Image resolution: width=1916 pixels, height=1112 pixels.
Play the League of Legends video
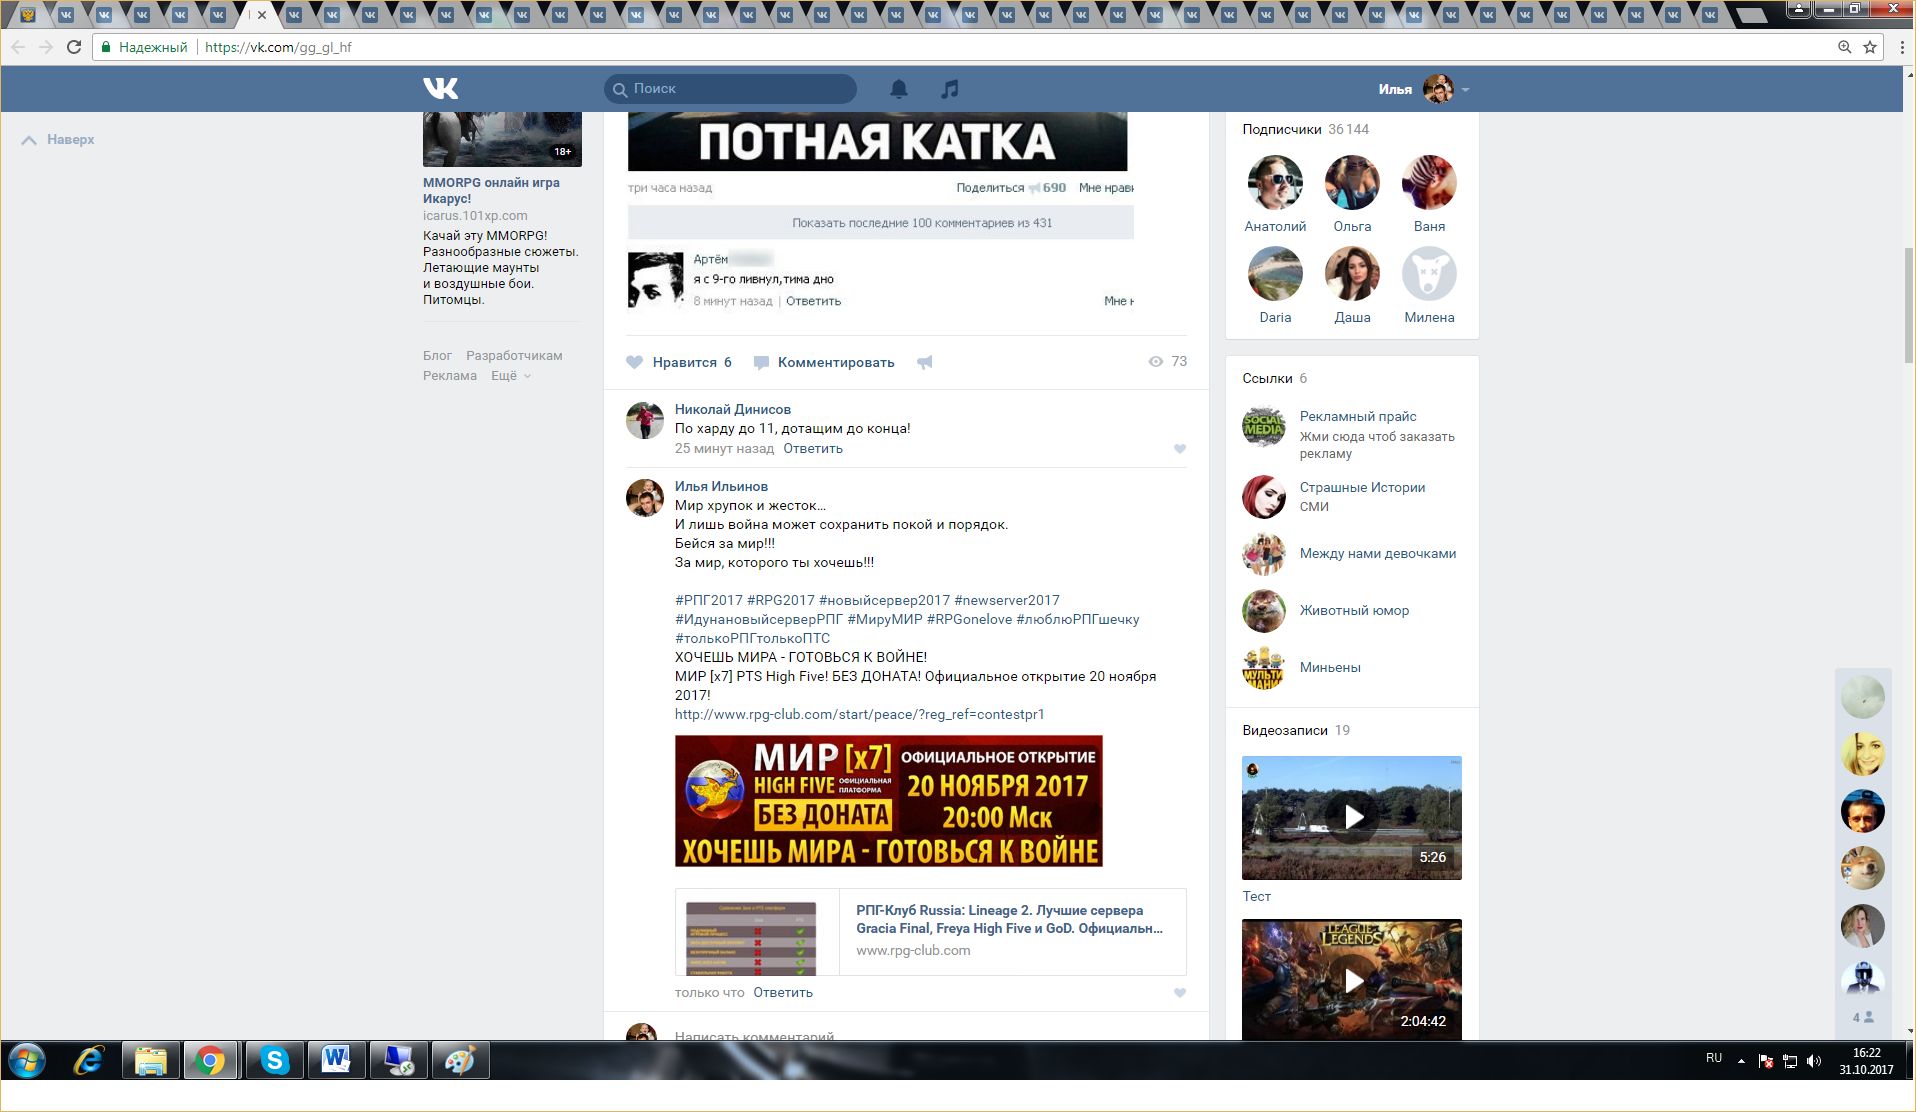[1352, 979]
